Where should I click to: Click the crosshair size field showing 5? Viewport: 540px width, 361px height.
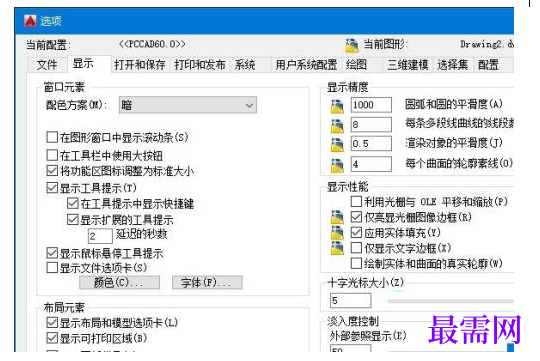(351, 301)
